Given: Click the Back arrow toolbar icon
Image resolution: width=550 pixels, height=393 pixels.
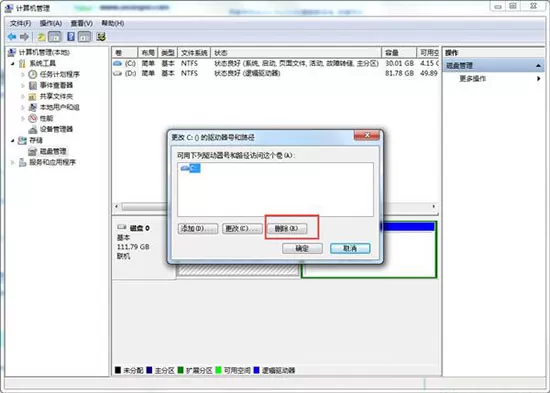Looking at the screenshot, I should (x=12, y=36).
